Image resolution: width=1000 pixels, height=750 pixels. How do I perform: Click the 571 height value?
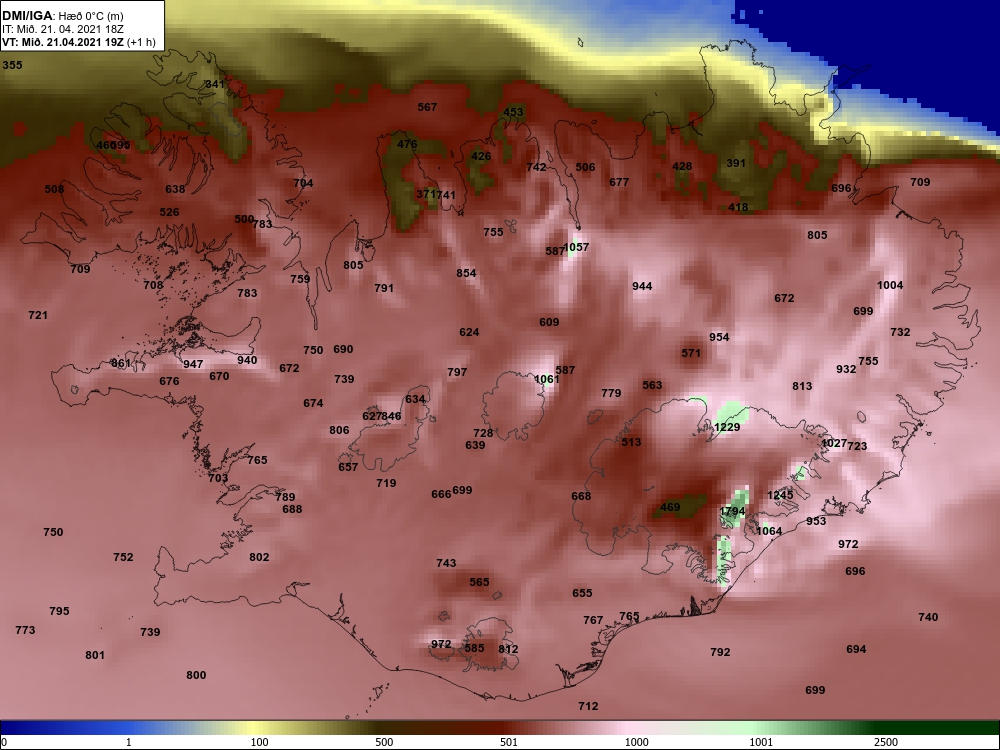[691, 353]
